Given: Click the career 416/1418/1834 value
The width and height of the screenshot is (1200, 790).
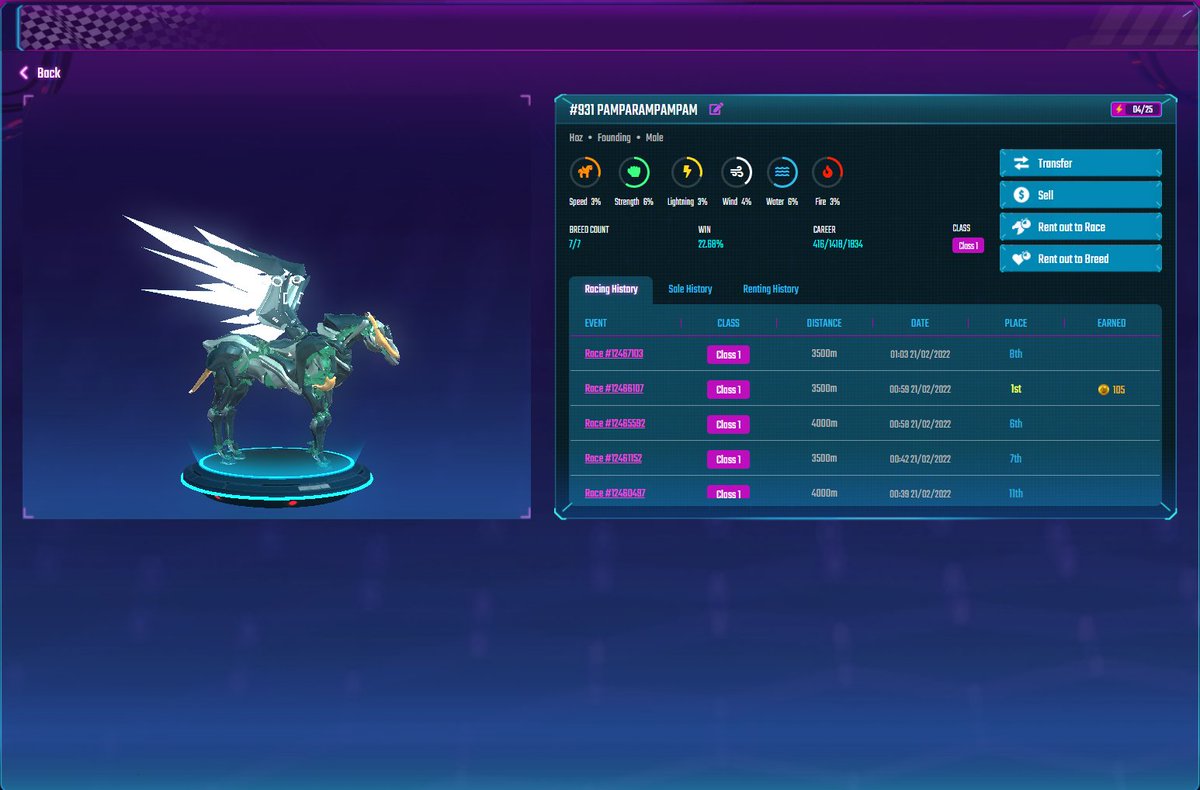Looking at the screenshot, I should coord(839,244).
